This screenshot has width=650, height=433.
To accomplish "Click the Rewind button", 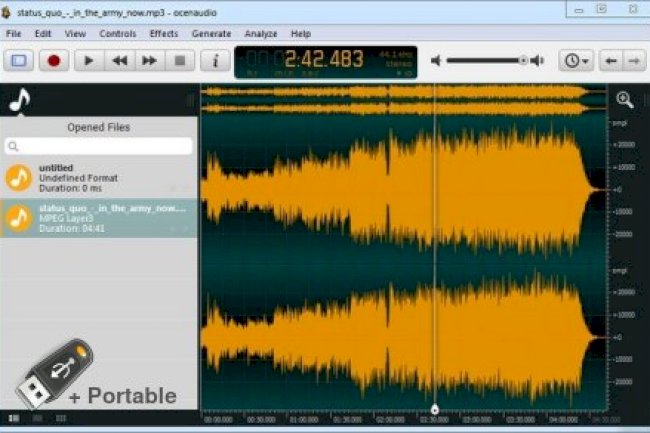I will click(x=119, y=61).
